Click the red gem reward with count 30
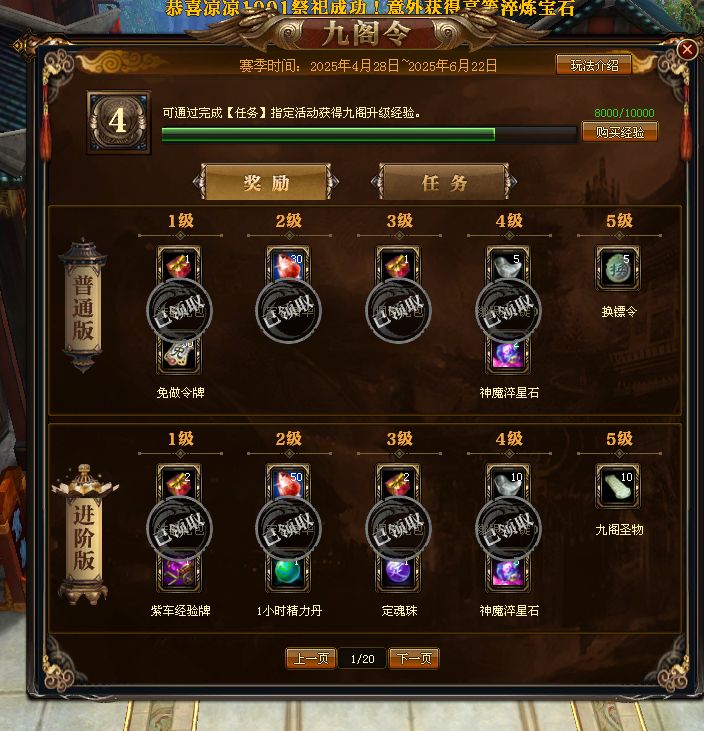 coord(288,264)
